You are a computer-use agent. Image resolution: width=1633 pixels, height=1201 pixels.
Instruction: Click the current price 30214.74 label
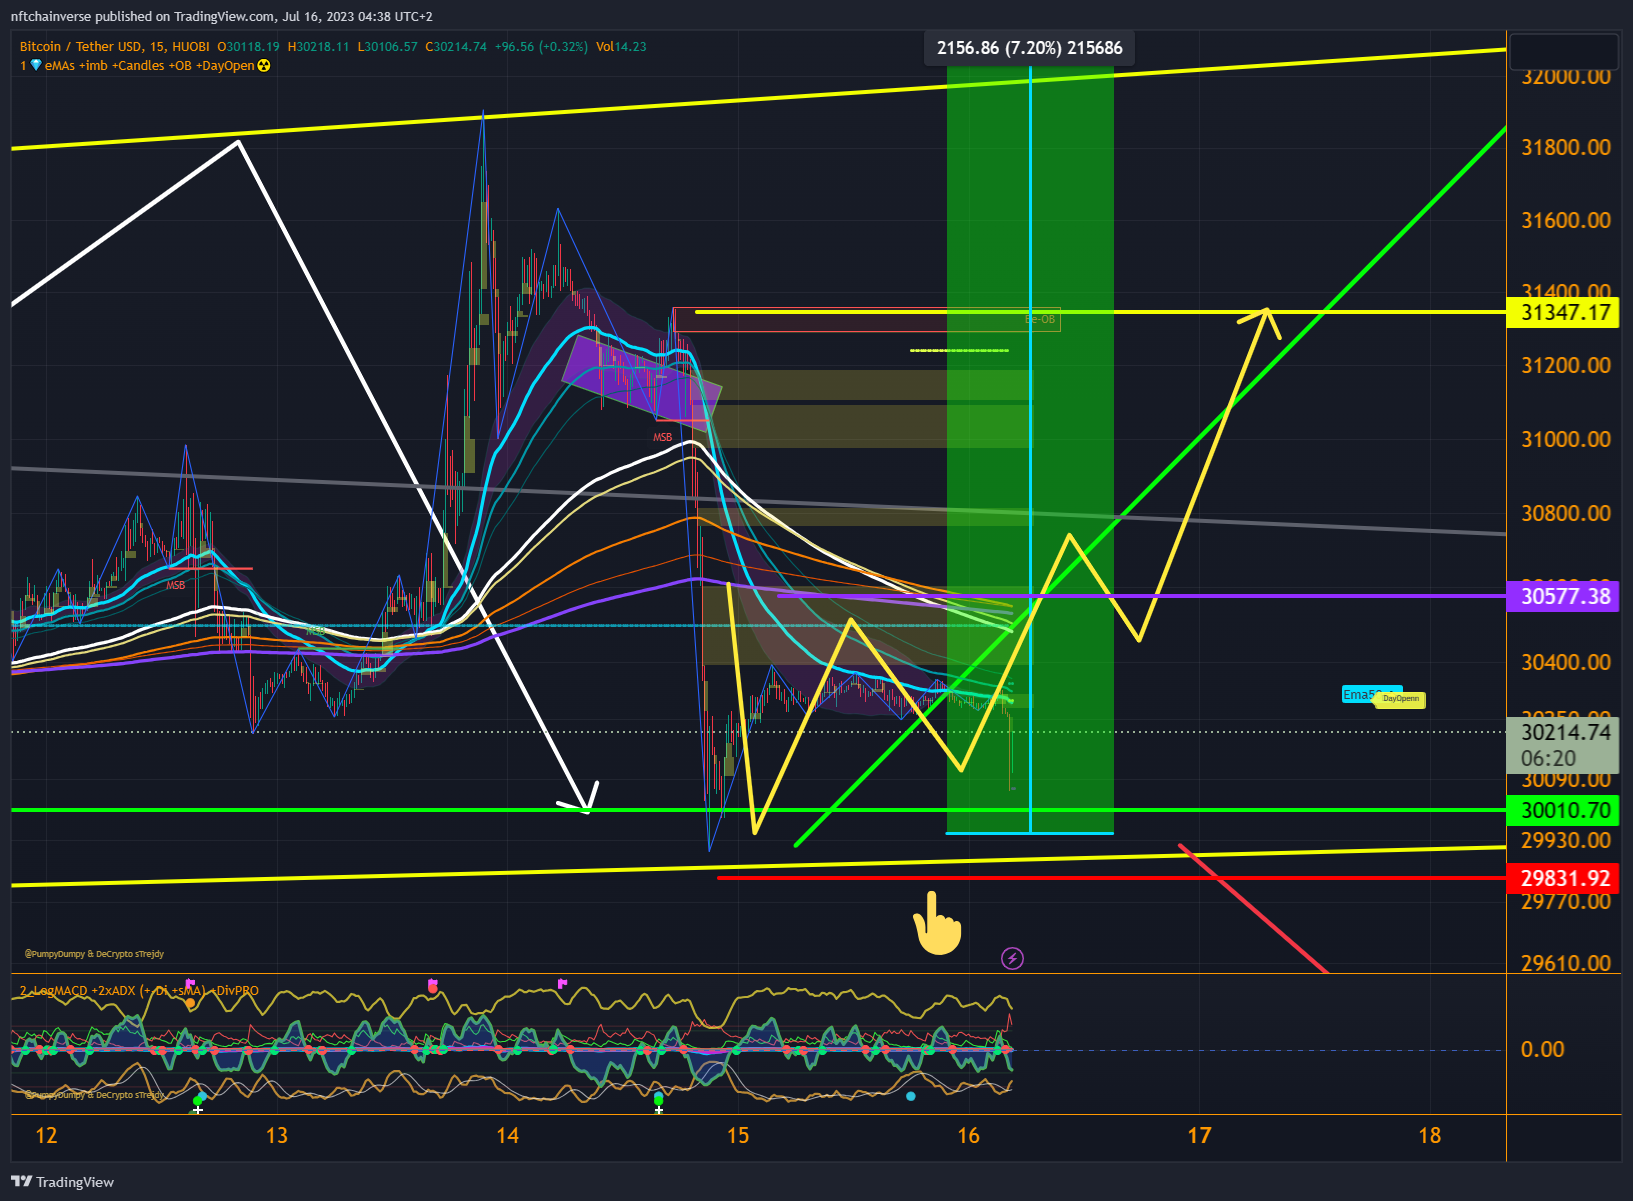point(1565,732)
